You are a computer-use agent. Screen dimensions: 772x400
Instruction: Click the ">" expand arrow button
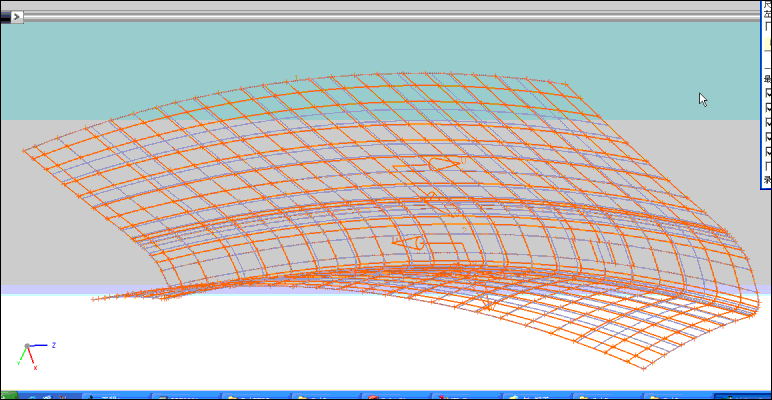tap(16, 17)
